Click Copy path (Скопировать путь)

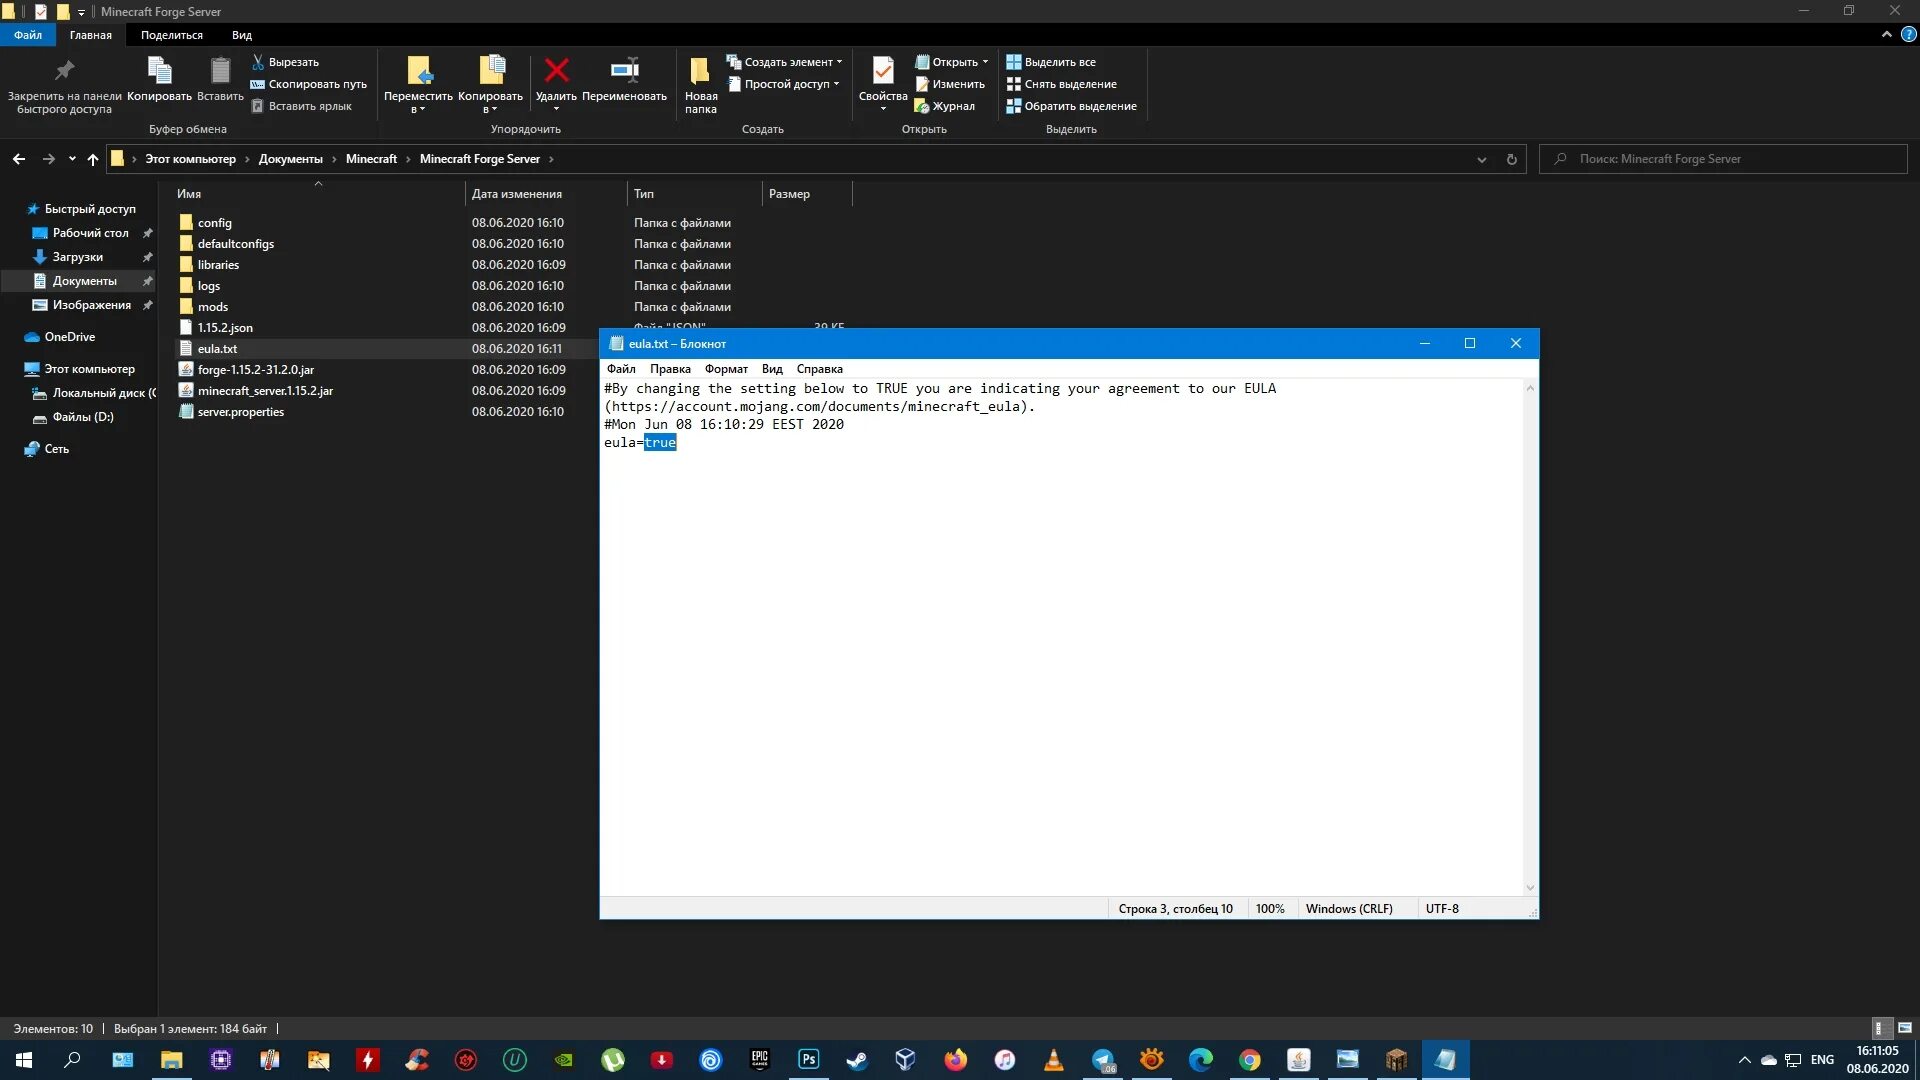(x=308, y=84)
